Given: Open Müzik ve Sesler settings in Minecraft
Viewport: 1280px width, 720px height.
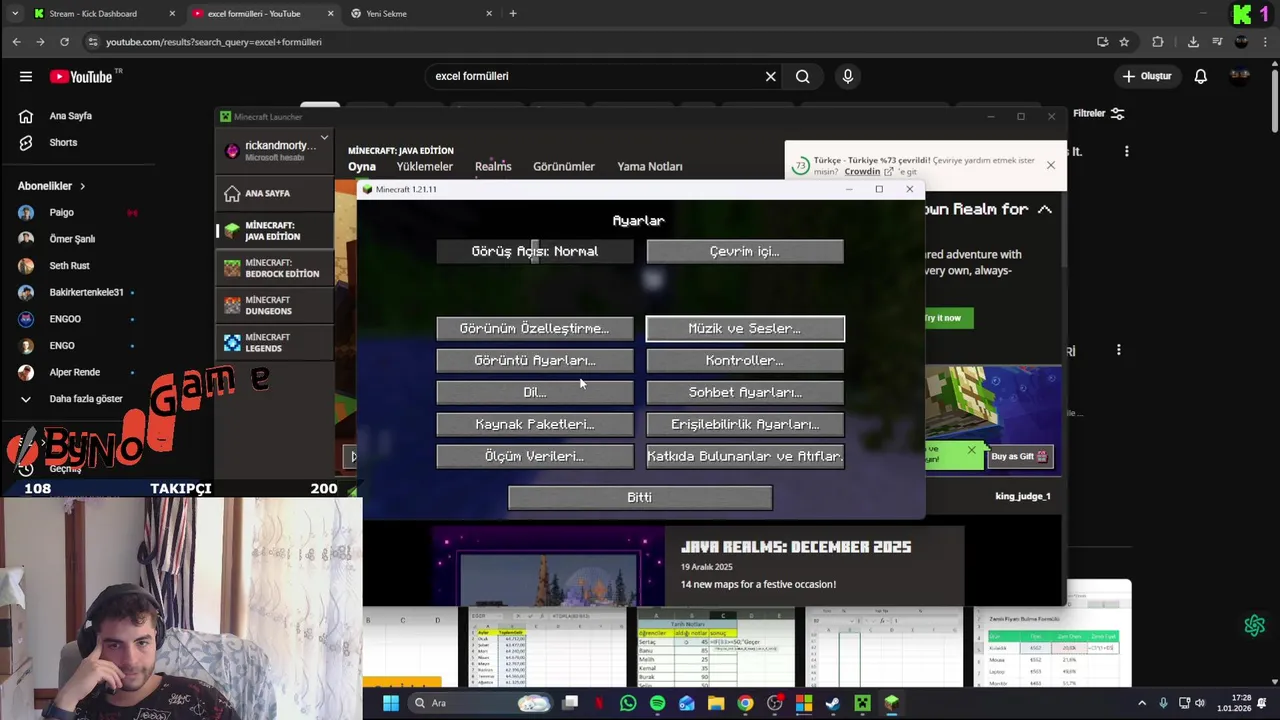Looking at the screenshot, I should point(745,328).
